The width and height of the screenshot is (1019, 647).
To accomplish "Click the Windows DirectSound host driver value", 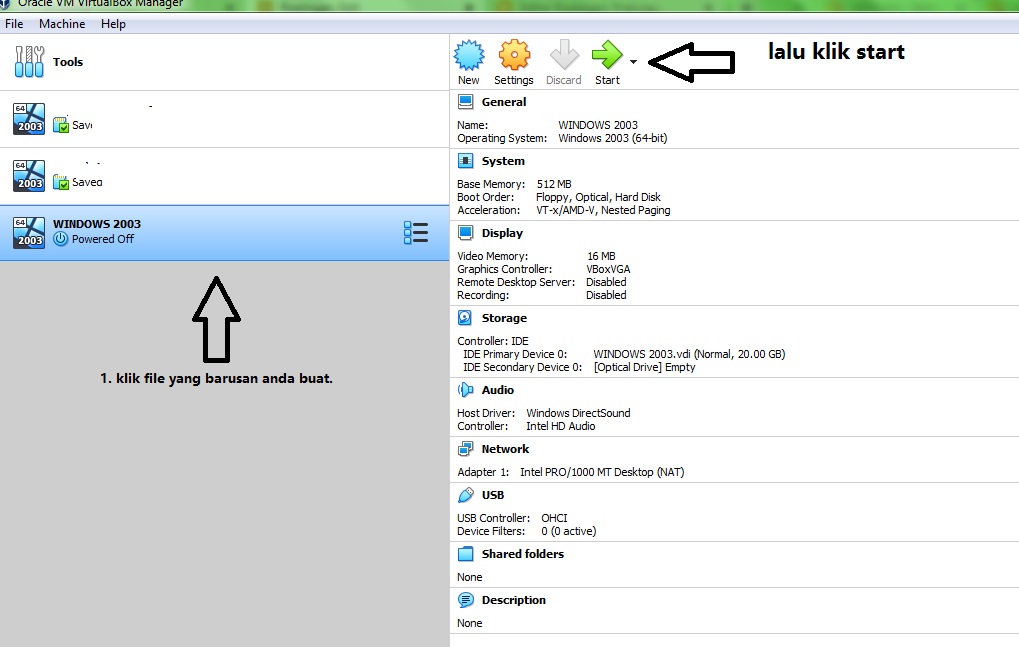I will pyautogui.click(x=578, y=414).
